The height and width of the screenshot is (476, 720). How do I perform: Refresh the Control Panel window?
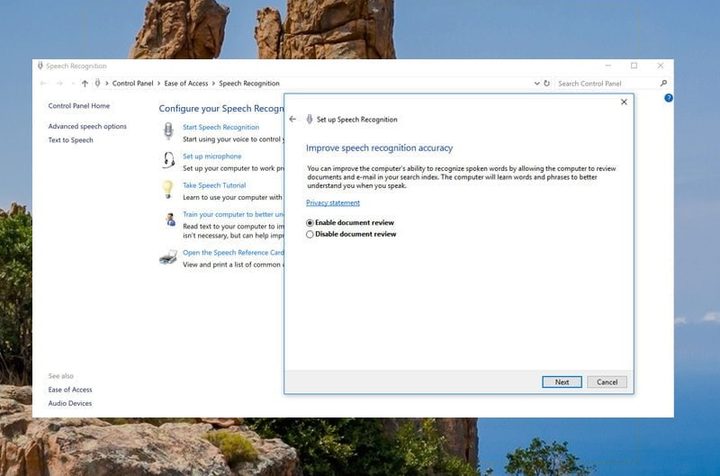(x=546, y=83)
